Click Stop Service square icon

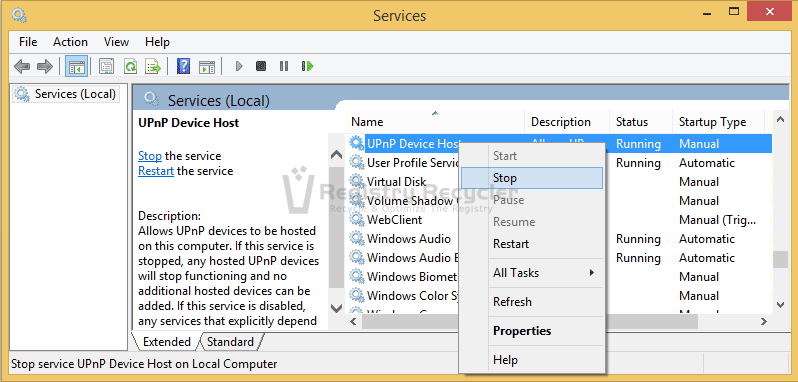pos(261,66)
